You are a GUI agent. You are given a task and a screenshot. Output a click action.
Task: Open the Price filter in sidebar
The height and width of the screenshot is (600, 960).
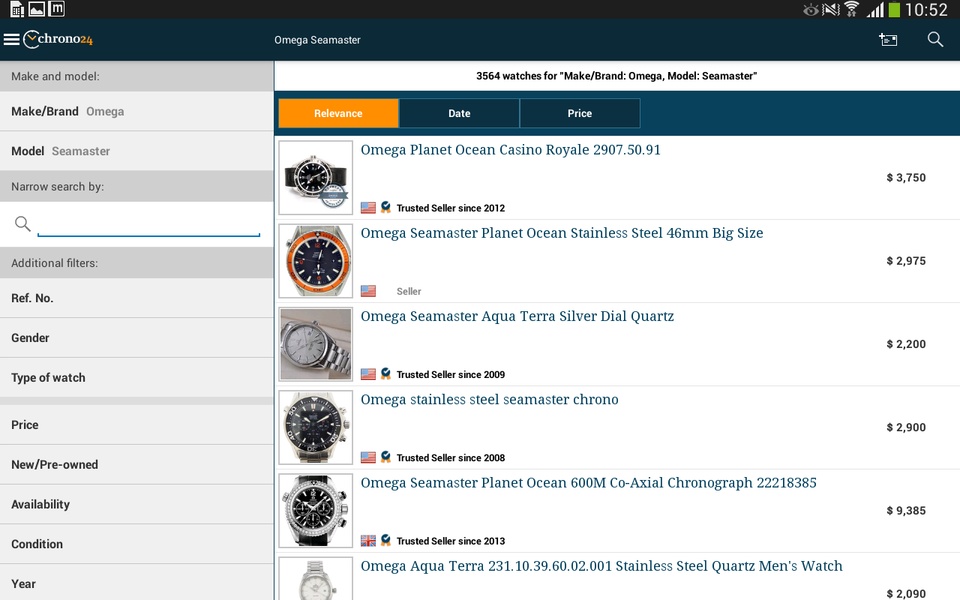coord(137,425)
